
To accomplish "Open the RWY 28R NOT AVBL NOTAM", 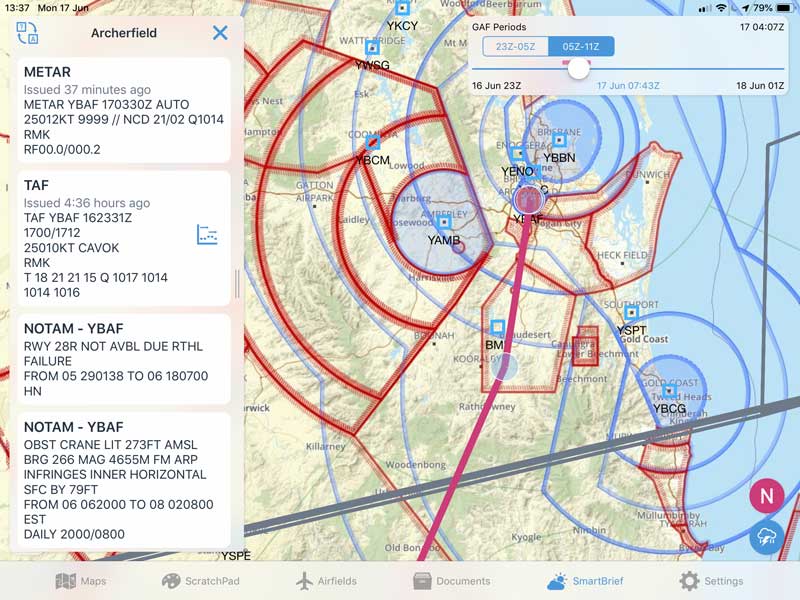I will (x=124, y=359).
